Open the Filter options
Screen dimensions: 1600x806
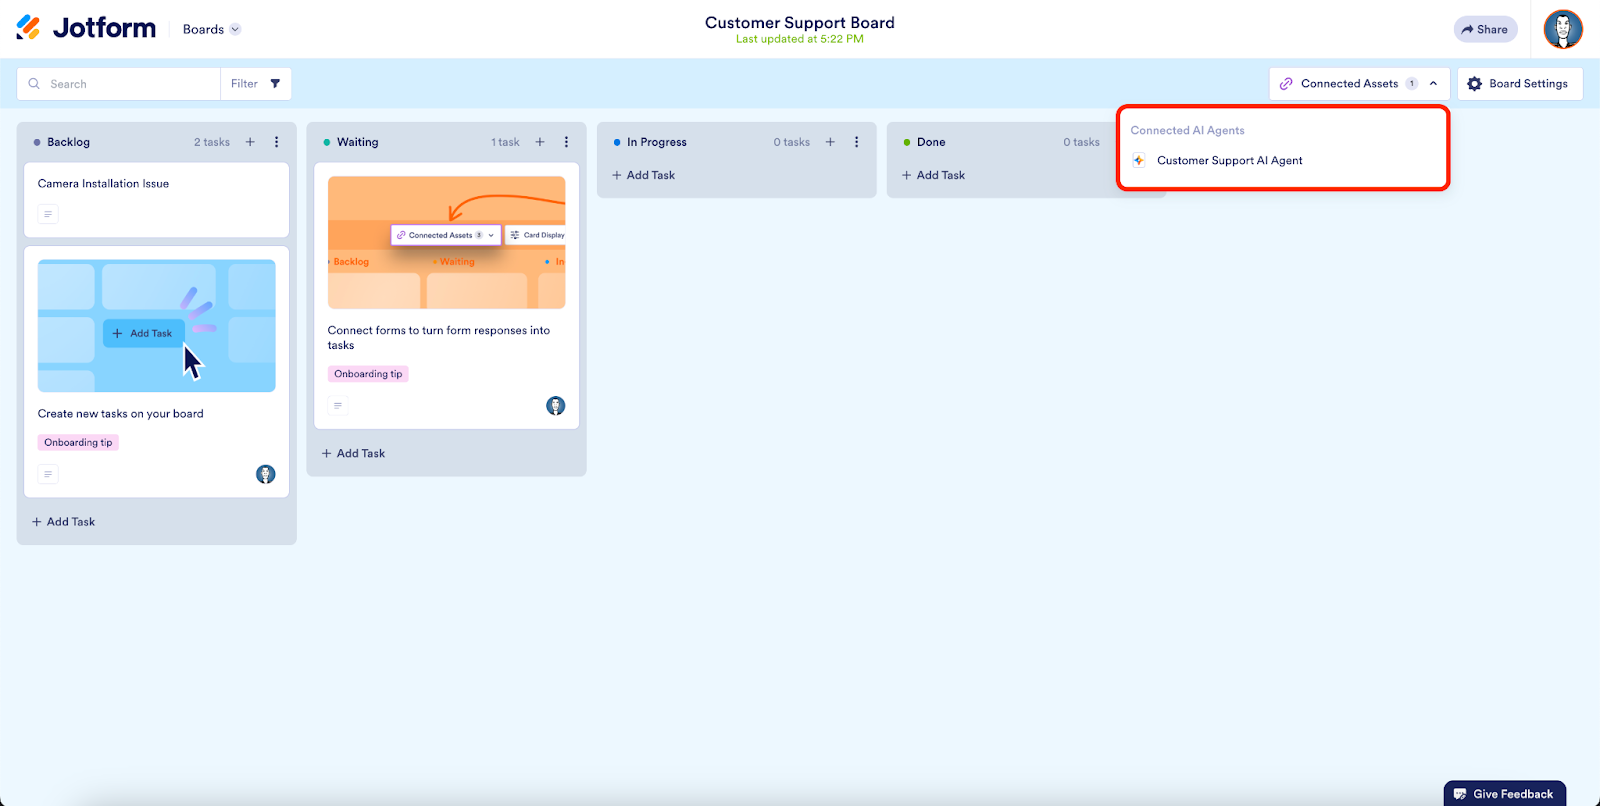[256, 84]
